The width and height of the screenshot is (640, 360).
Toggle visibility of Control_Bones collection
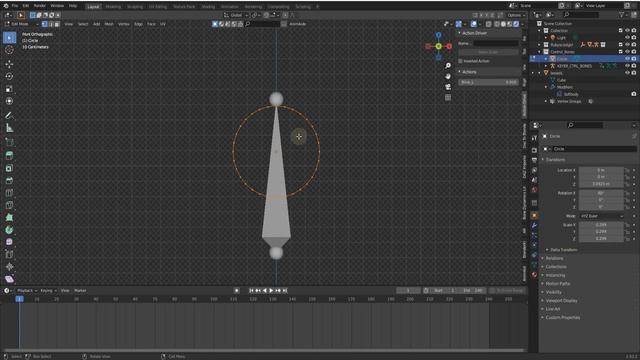627,52
